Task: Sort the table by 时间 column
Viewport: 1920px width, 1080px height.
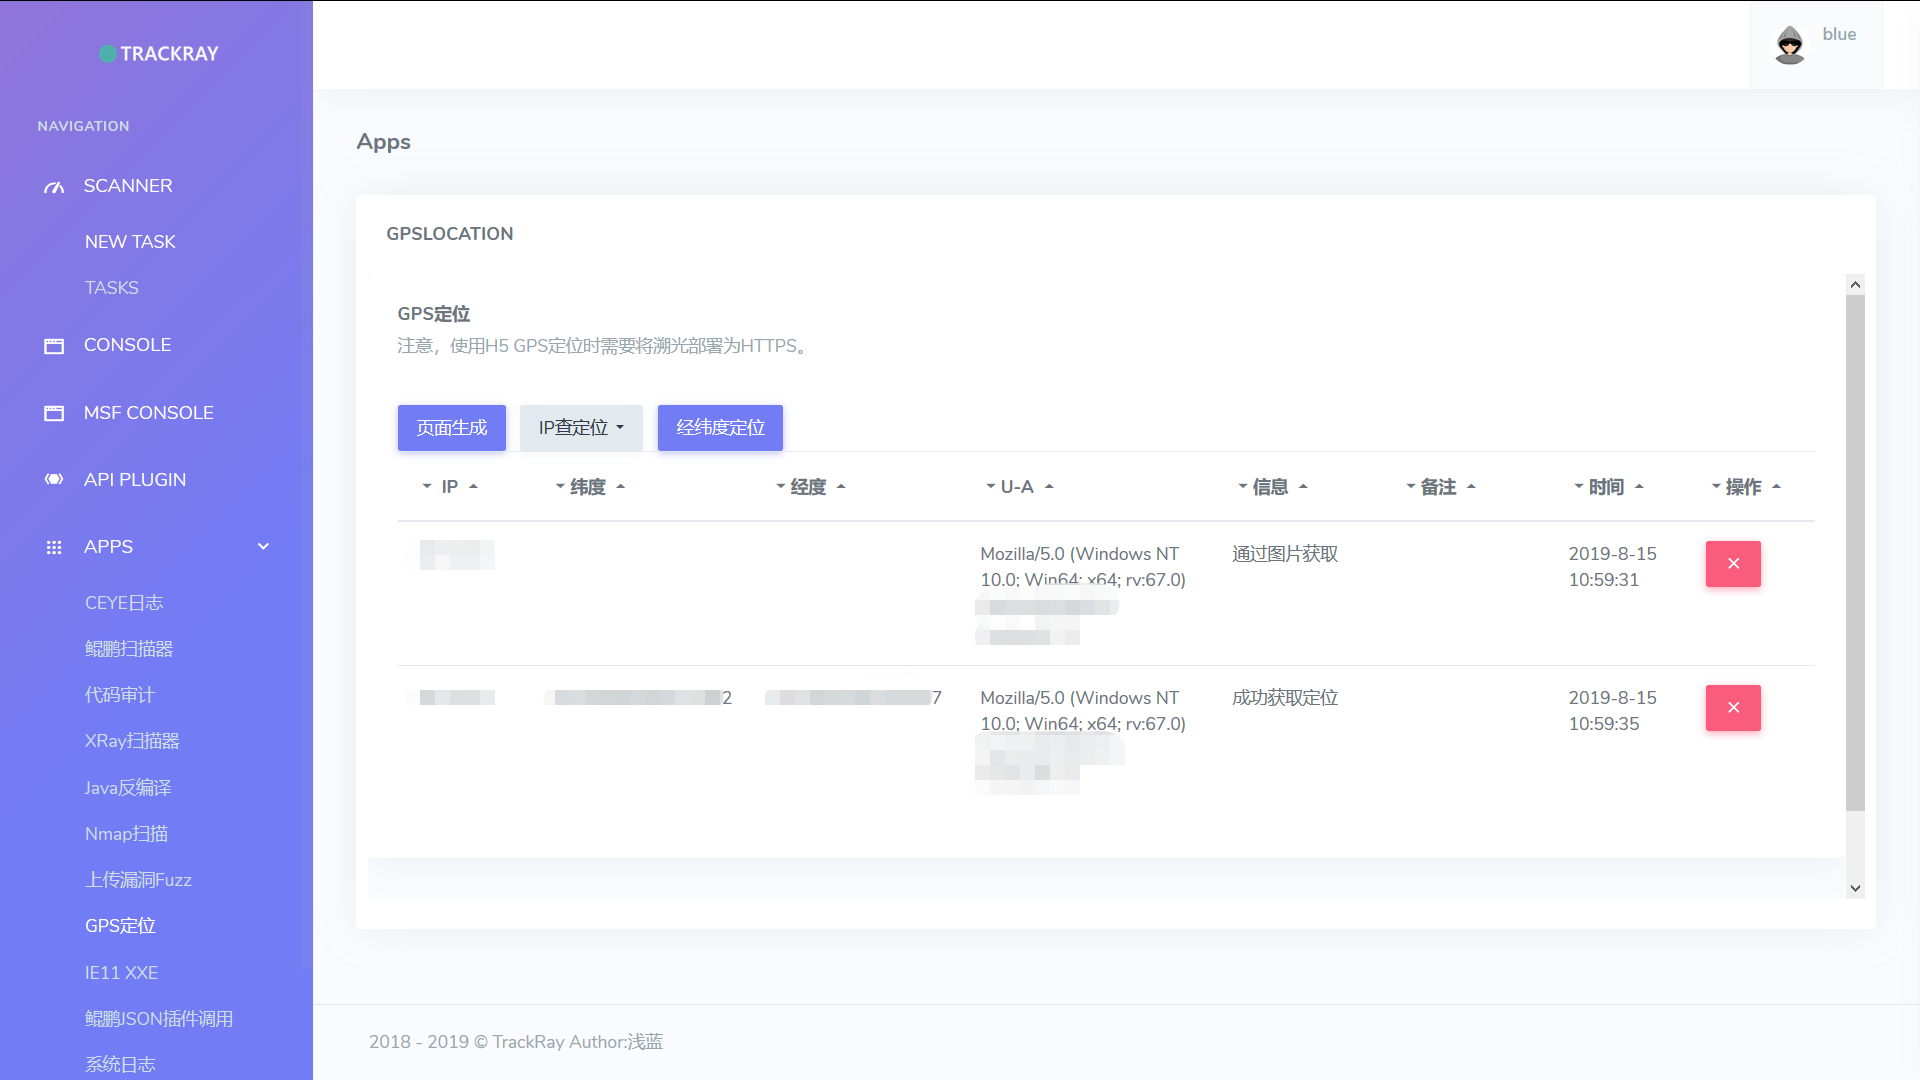Action: pos(1606,487)
